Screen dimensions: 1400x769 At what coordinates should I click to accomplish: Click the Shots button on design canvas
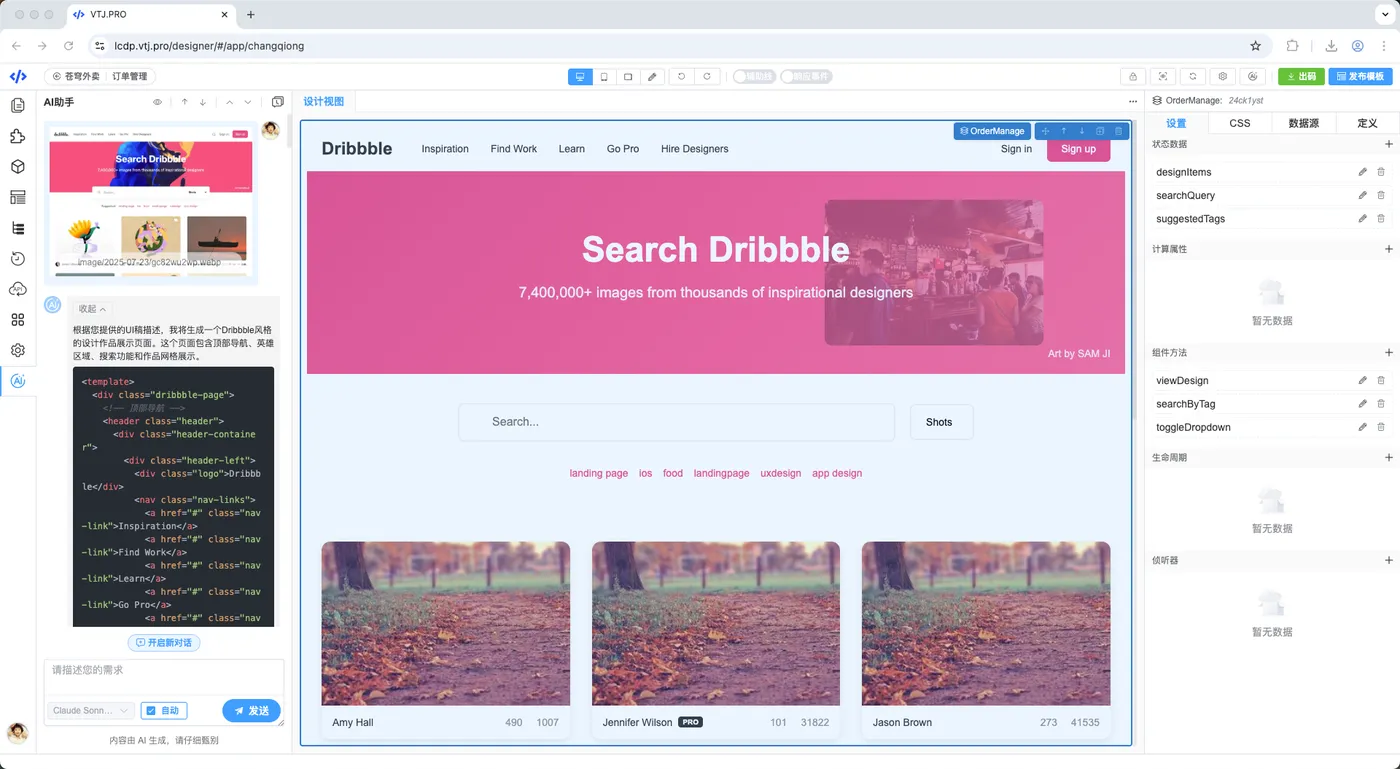[x=941, y=422]
